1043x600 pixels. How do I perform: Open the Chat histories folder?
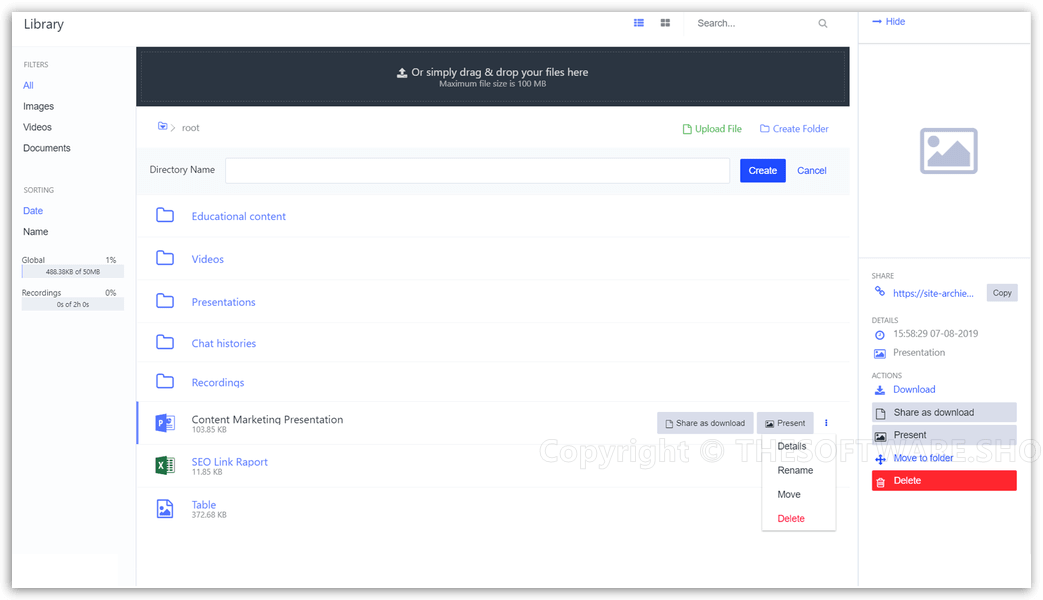[x=223, y=343]
